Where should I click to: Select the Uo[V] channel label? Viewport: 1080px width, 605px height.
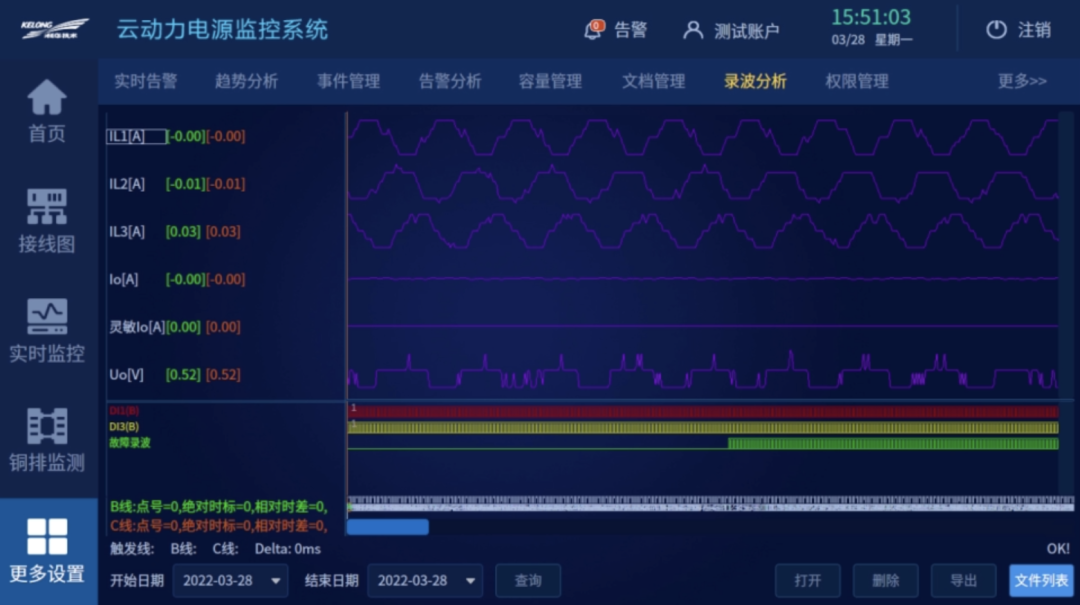(x=126, y=375)
